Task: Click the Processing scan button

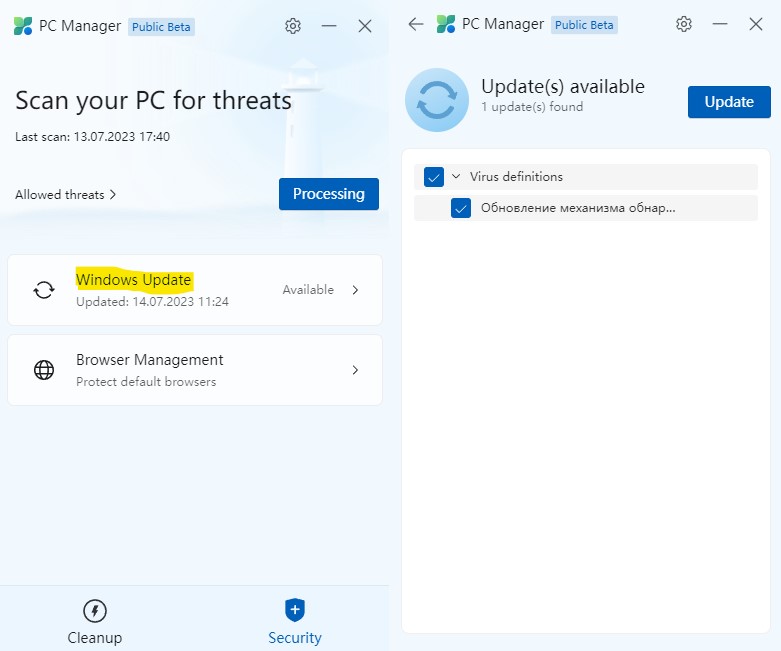Action: (x=329, y=194)
